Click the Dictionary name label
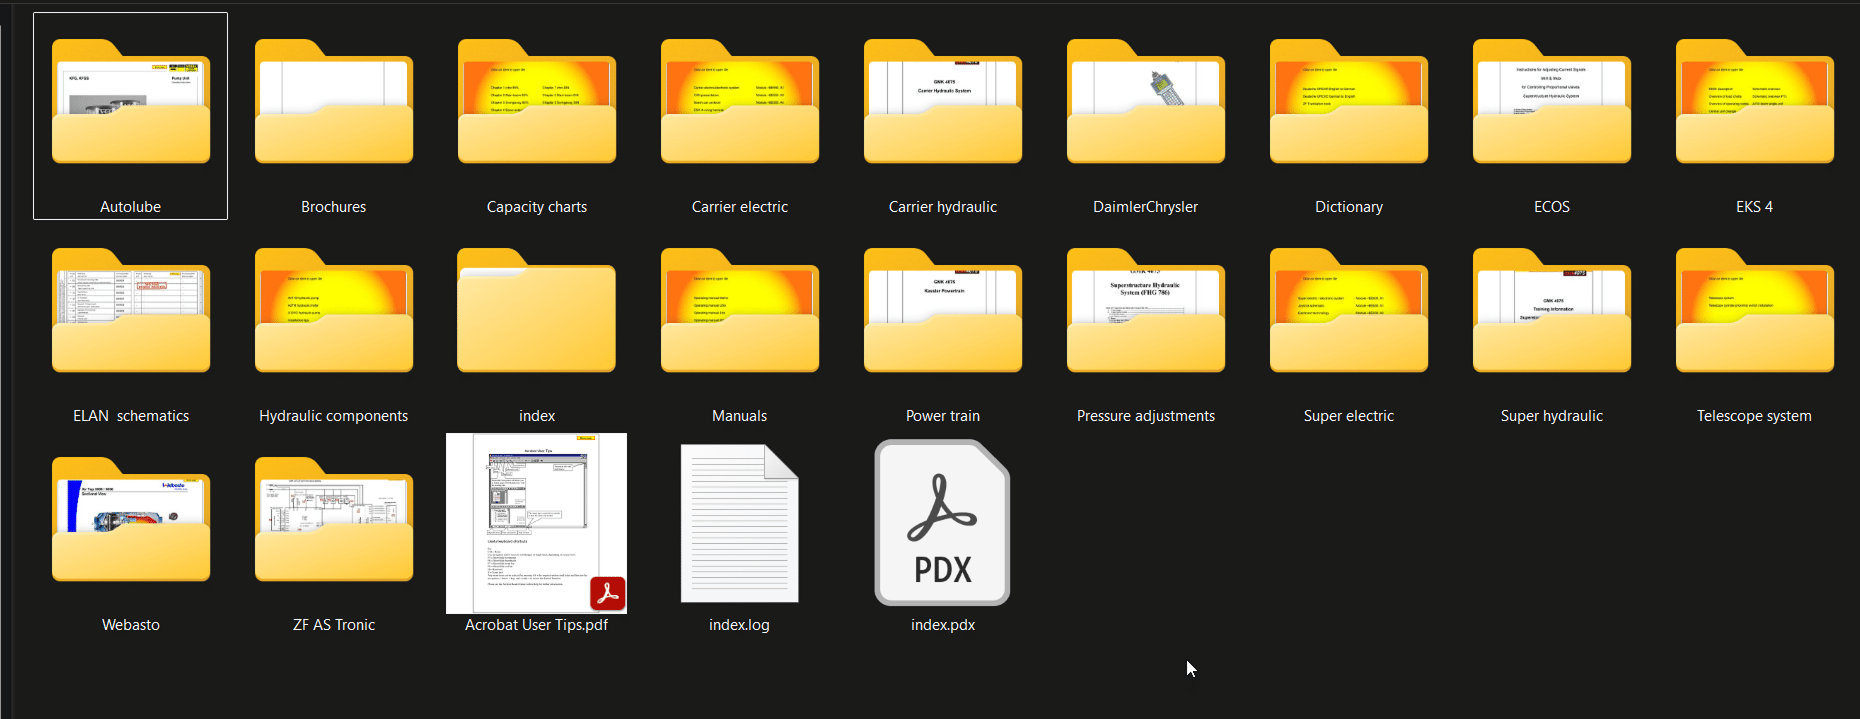This screenshot has height=719, width=1860. point(1349,207)
